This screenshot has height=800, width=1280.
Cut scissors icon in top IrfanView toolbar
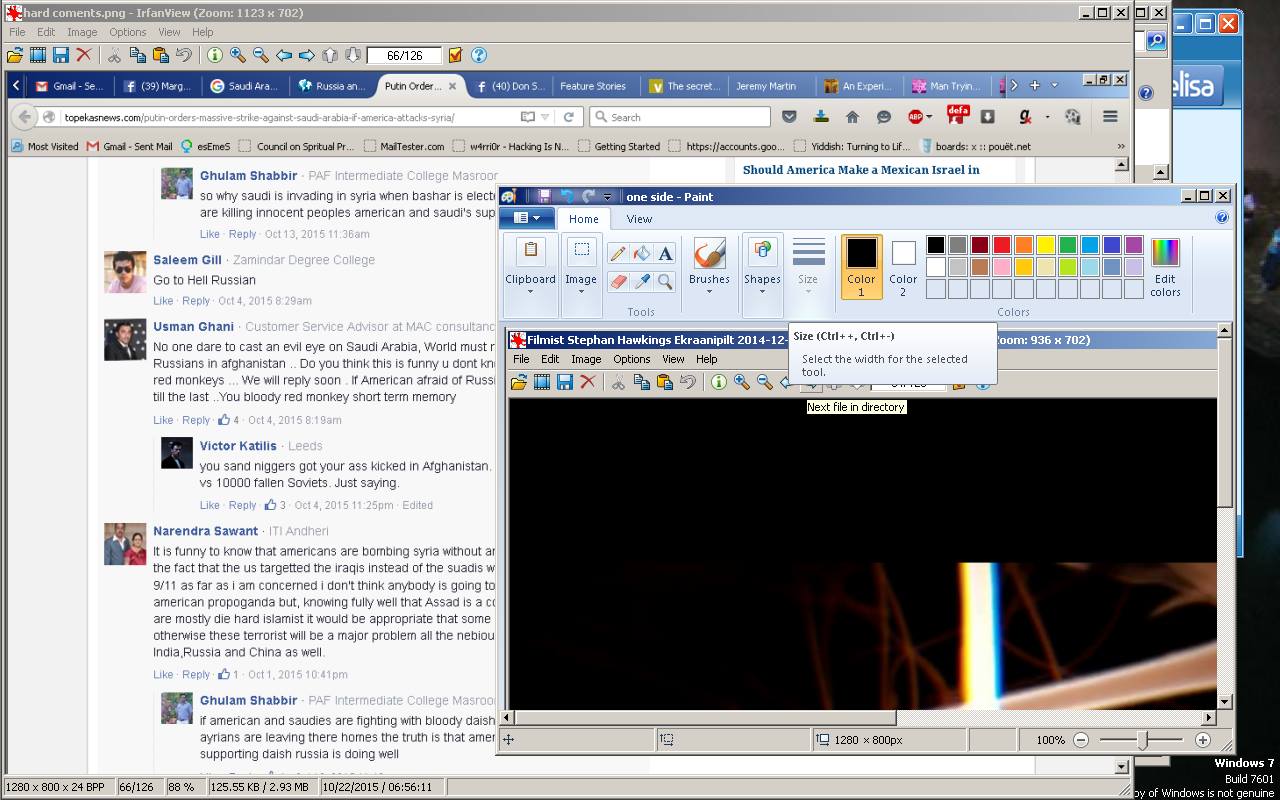pyautogui.click(x=114, y=55)
